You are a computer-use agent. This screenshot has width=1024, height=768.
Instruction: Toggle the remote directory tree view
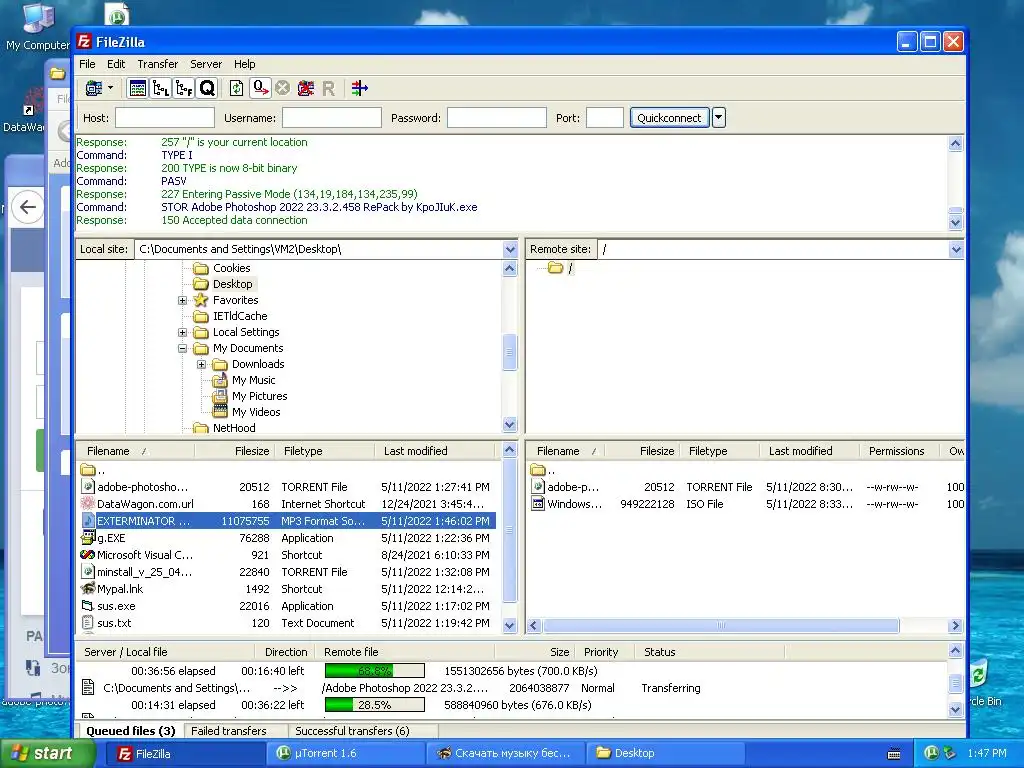click(x=184, y=88)
